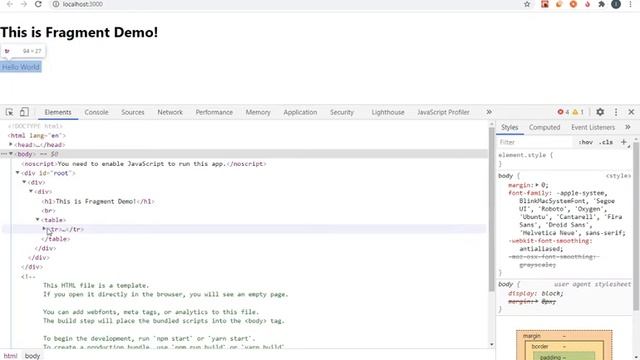
Task: Close the DevTools panel
Action: (x=631, y=112)
